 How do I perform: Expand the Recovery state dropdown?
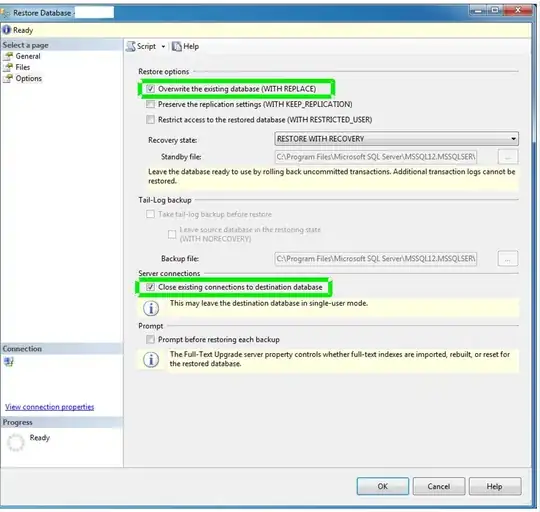(x=396, y=139)
